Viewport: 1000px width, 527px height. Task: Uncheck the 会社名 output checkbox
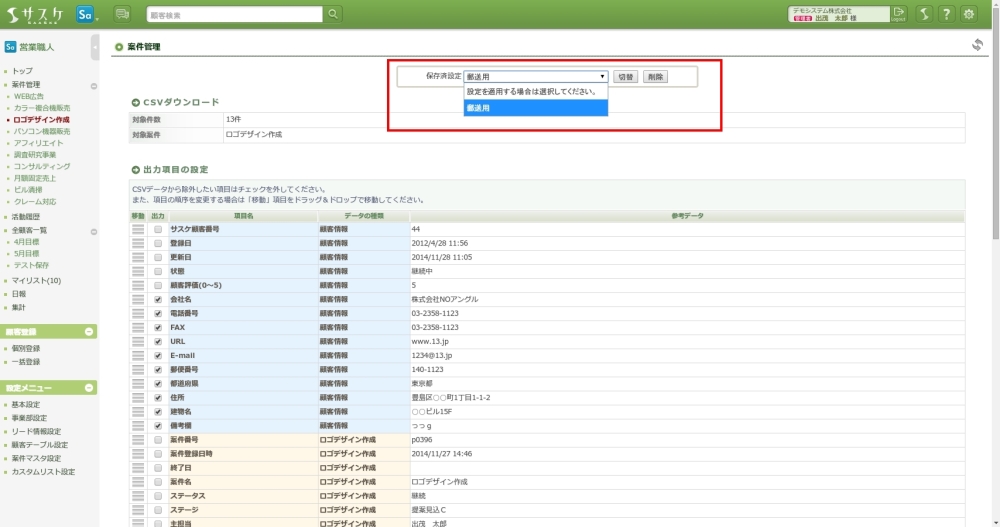click(158, 299)
